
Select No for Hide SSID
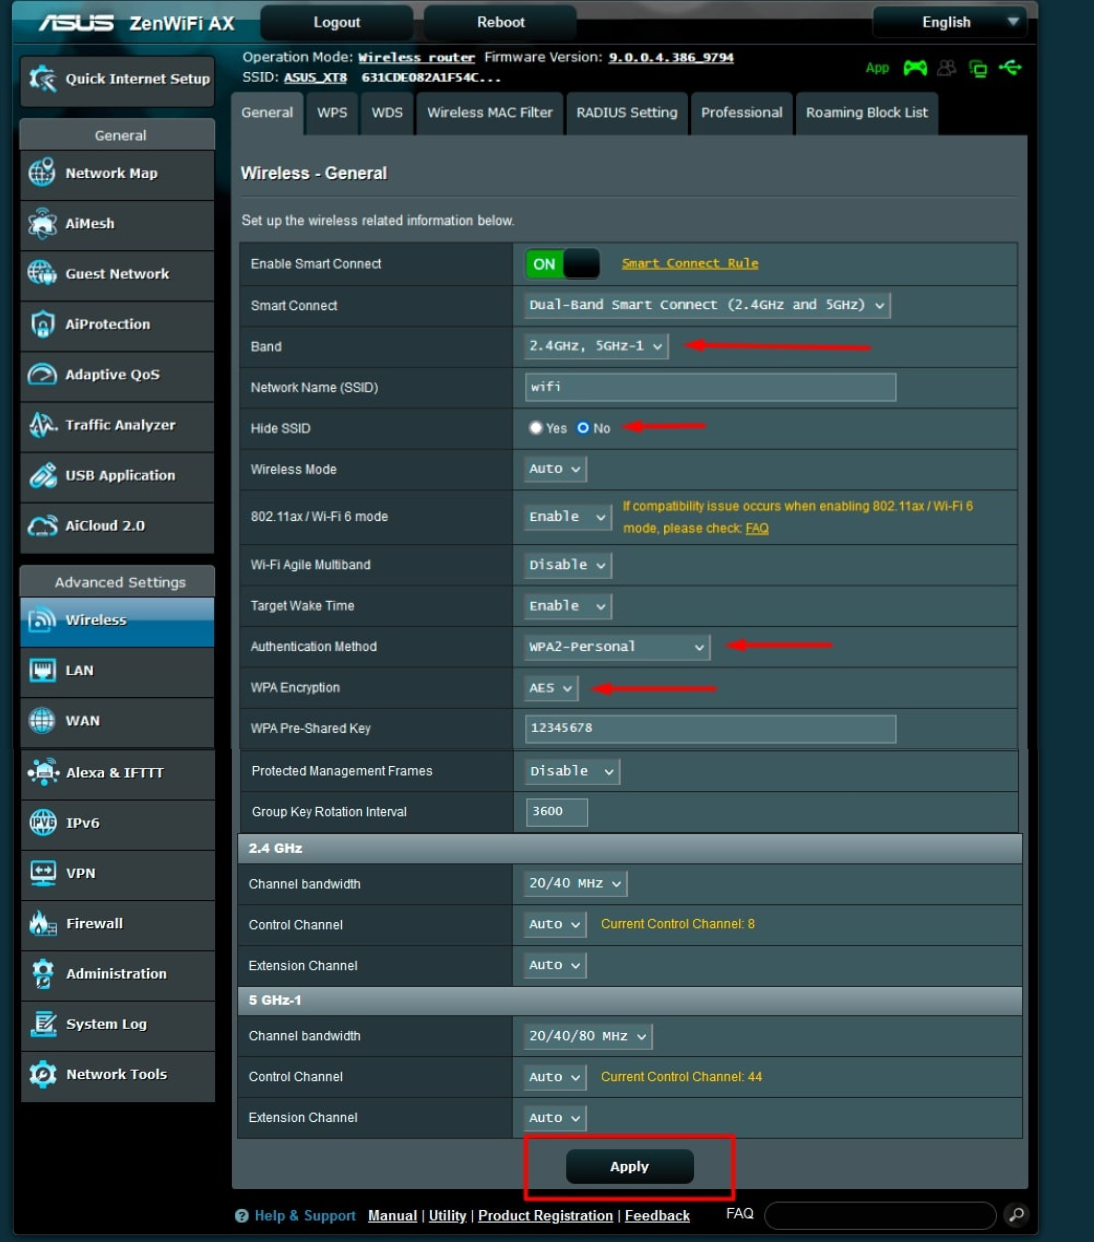583,428
